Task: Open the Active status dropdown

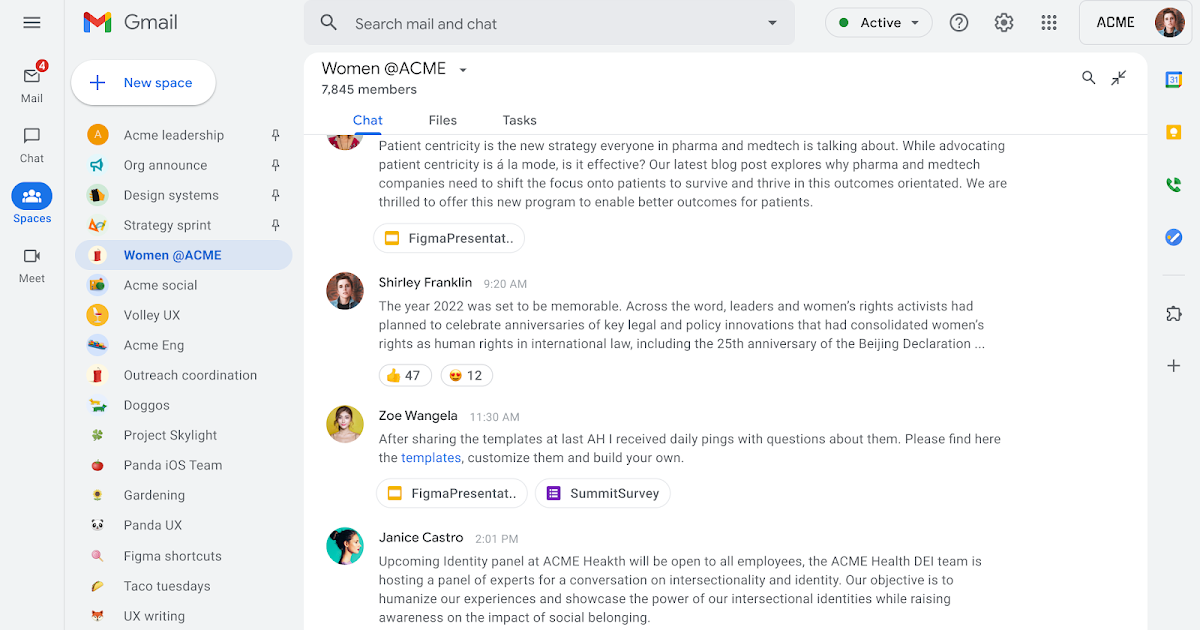Action: coord(879,22)
